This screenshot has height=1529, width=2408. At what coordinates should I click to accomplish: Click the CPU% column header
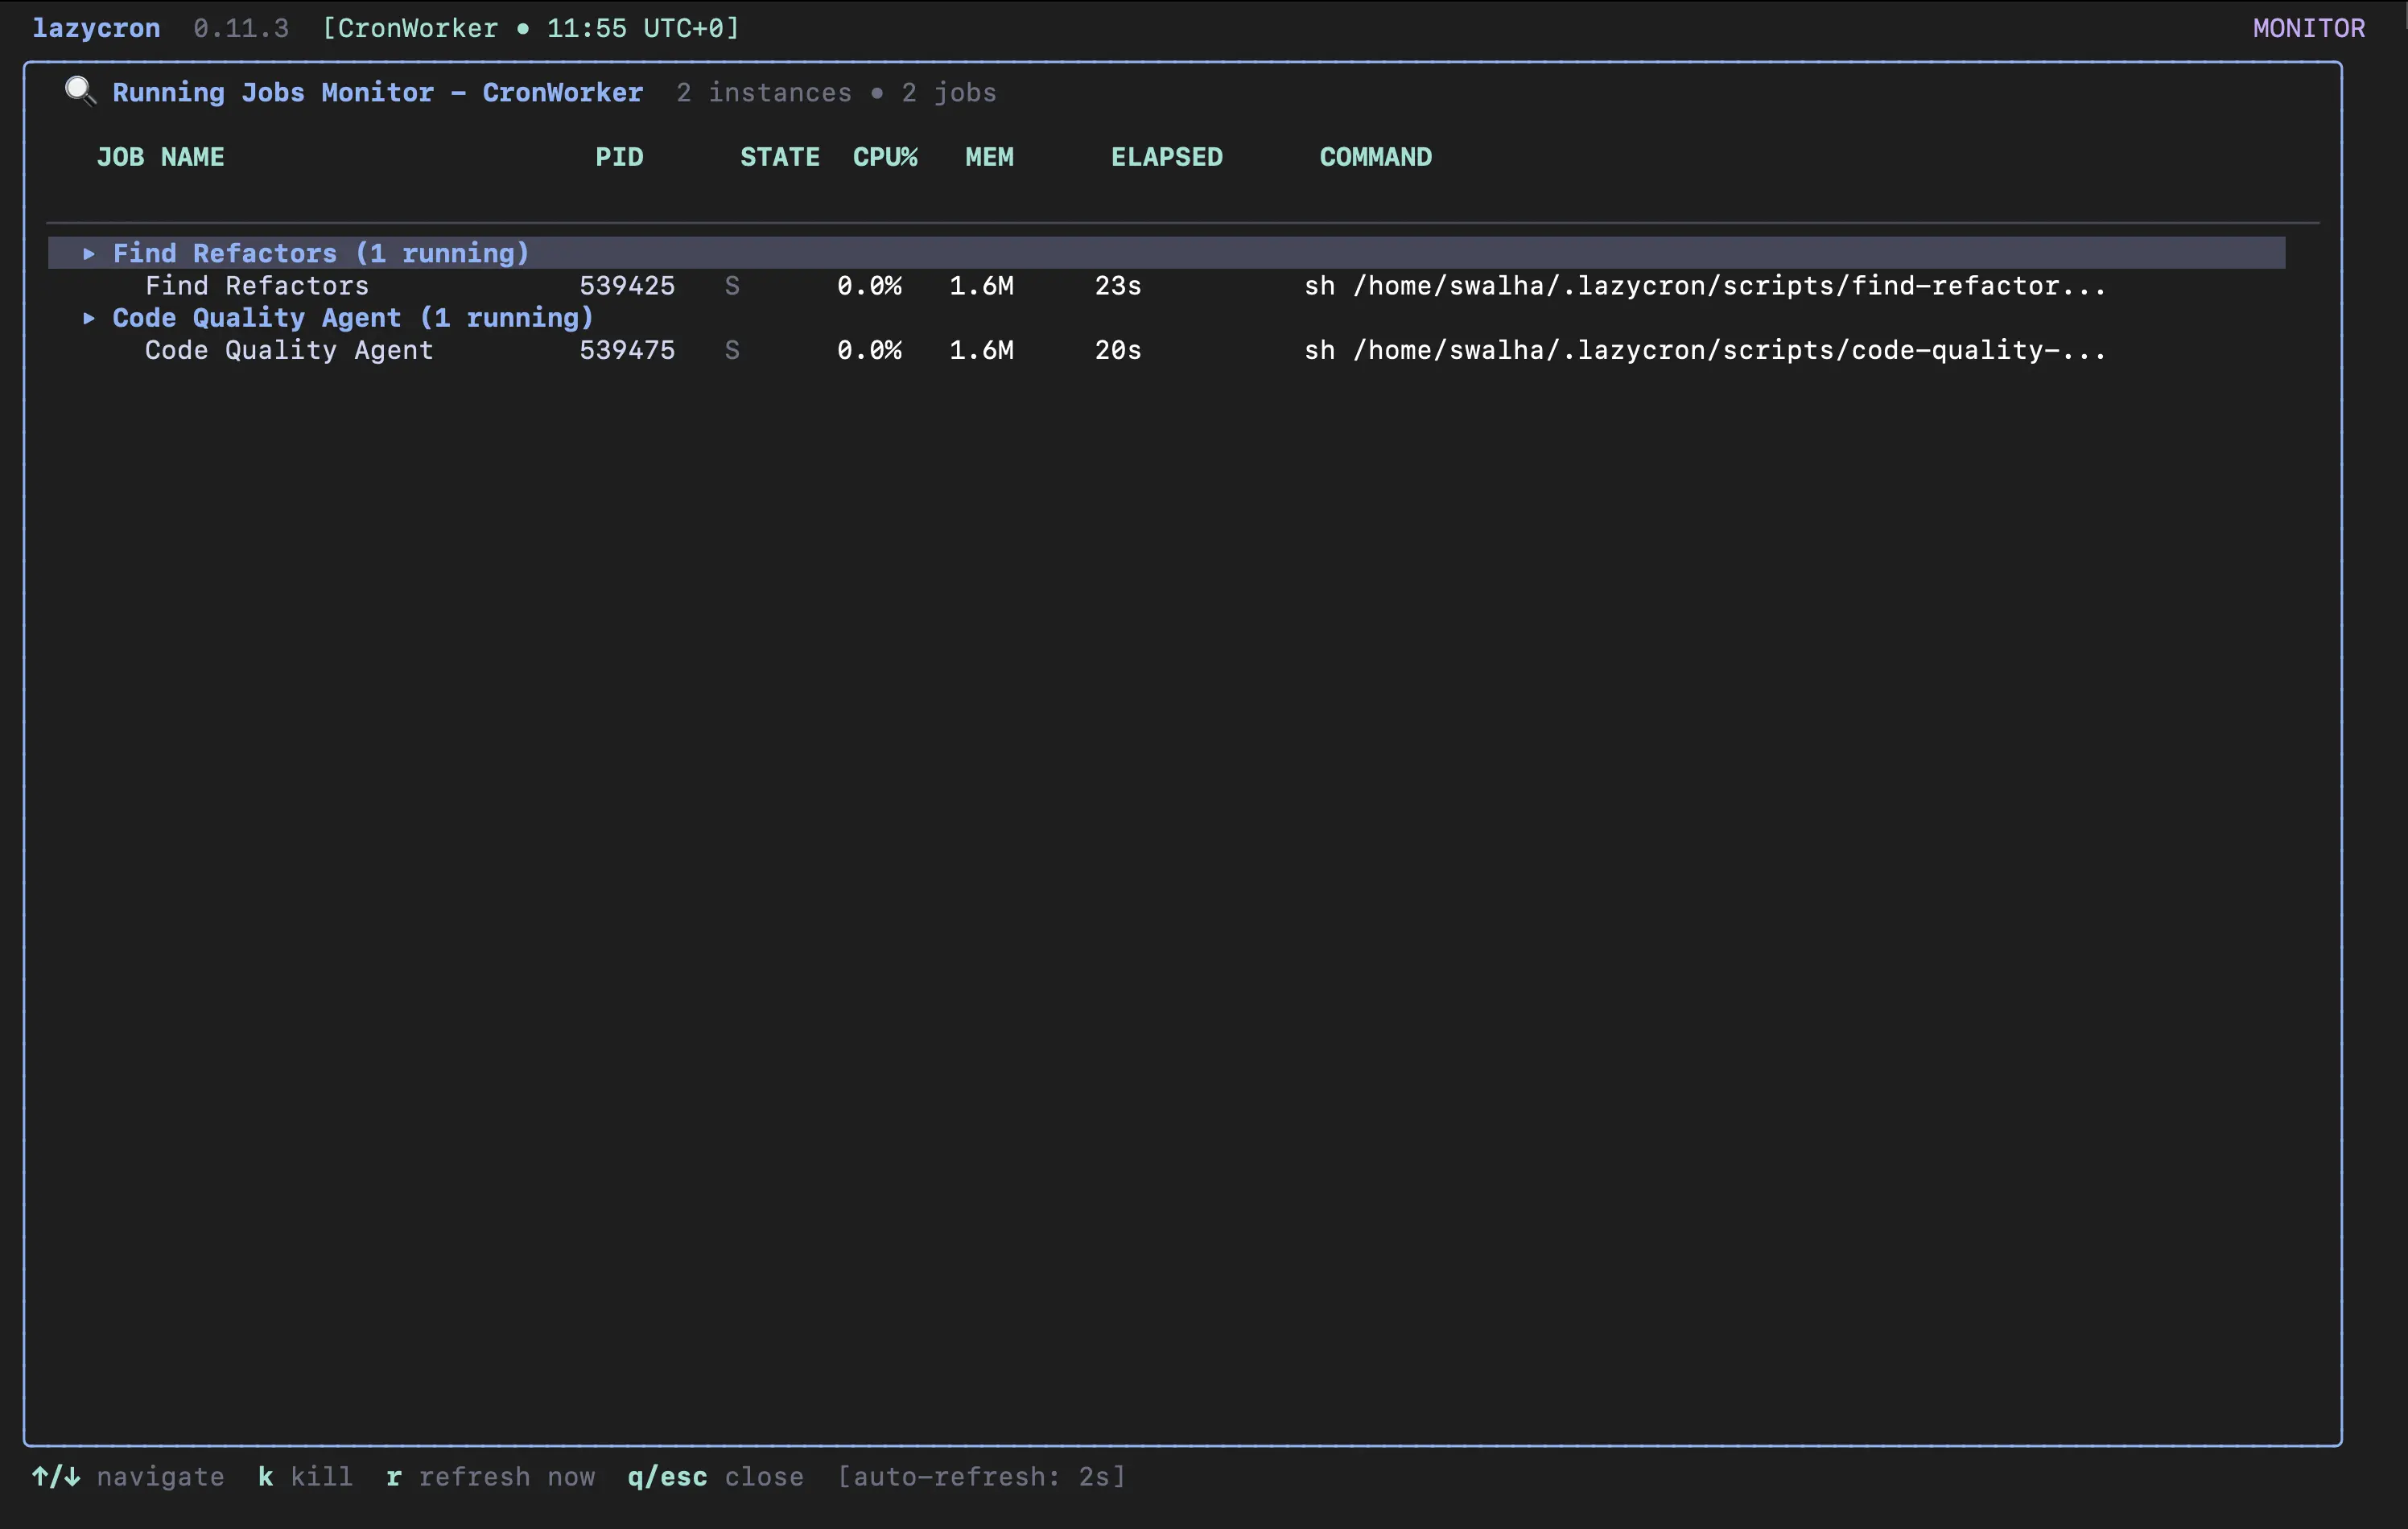pos(884,157)
